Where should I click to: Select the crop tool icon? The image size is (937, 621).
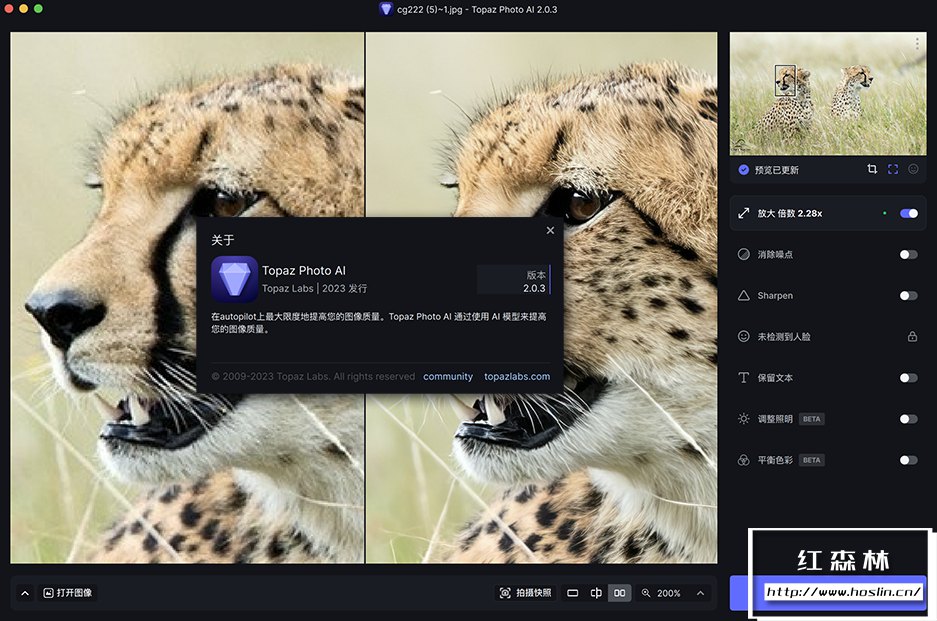point(872,169)
